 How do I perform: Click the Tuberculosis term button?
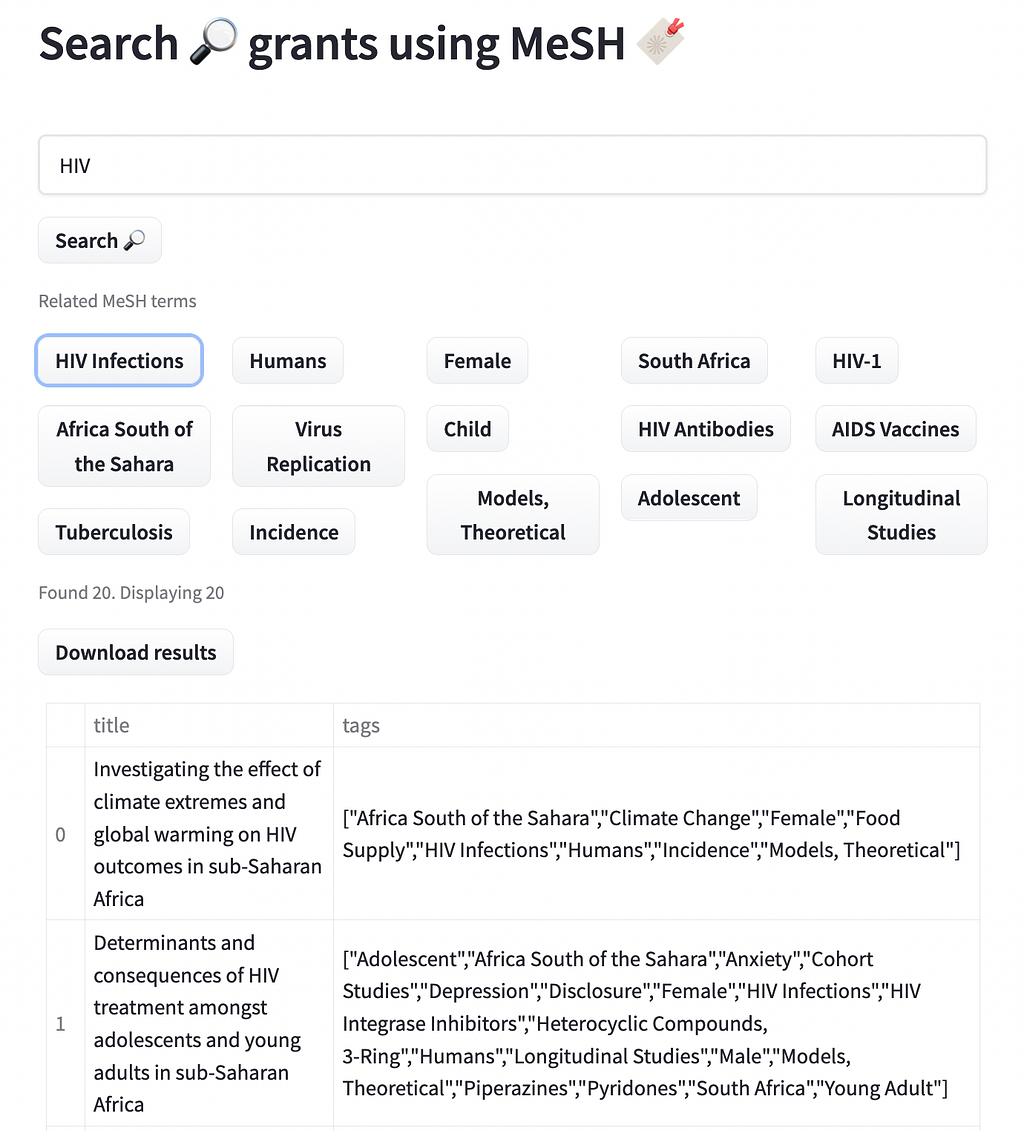tap(114, 532)
